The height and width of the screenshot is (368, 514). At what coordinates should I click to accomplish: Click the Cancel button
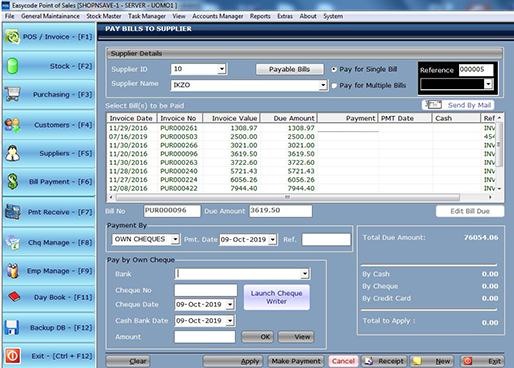tap(343, 361)
